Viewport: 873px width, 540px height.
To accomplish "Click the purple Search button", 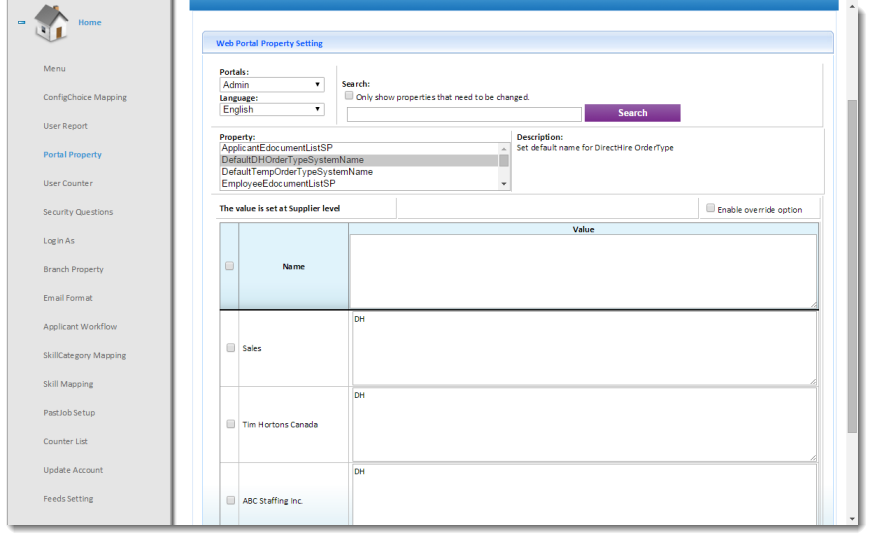I will point(632,113).
